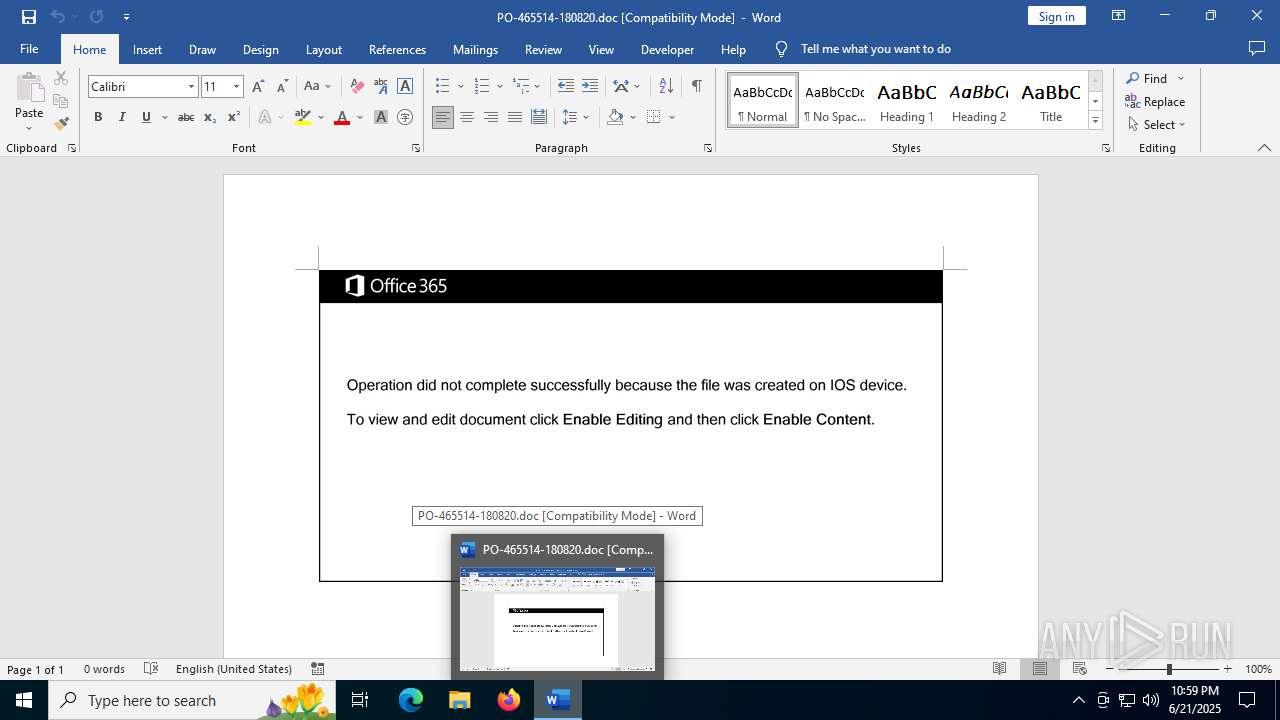Expand the Bullets list dropdown
Viewport: 1280px width, 720px height.
point(461,87)
